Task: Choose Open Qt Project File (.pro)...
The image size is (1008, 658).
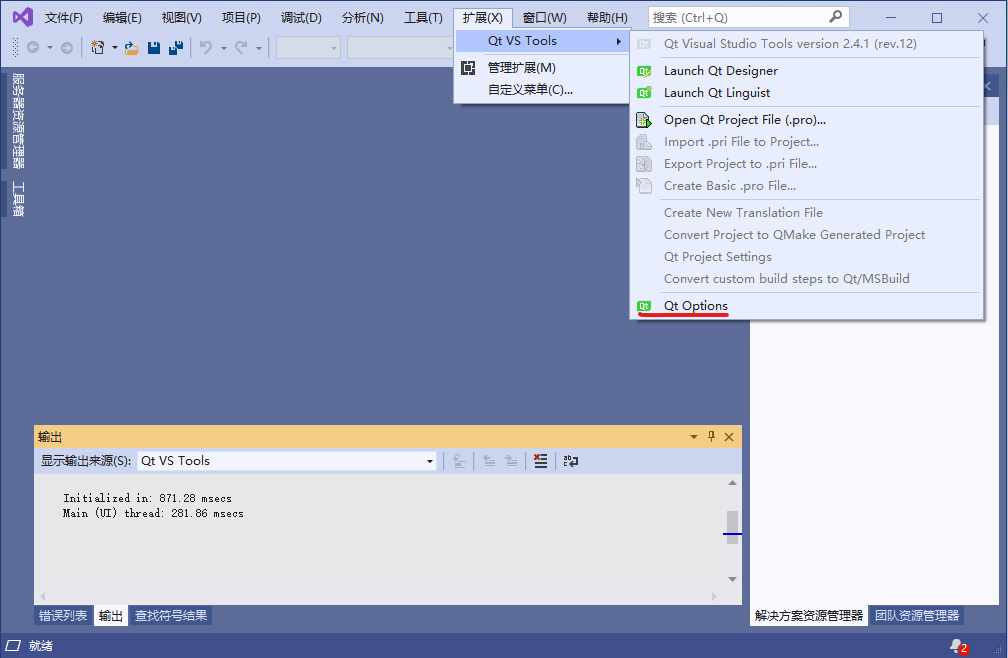Action: pos(807,120)
